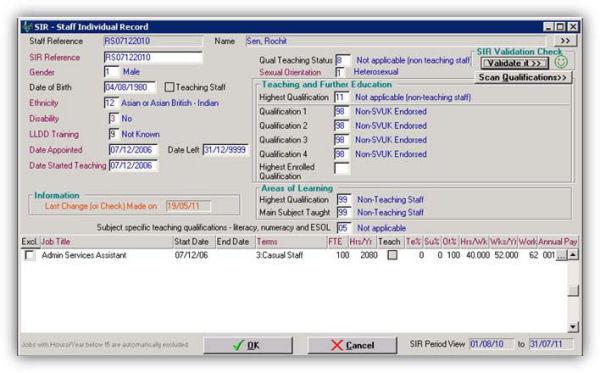Click the Date Started Teaching field
The height and width of the screenshot is (373, 600).
(x=134, y=166)
